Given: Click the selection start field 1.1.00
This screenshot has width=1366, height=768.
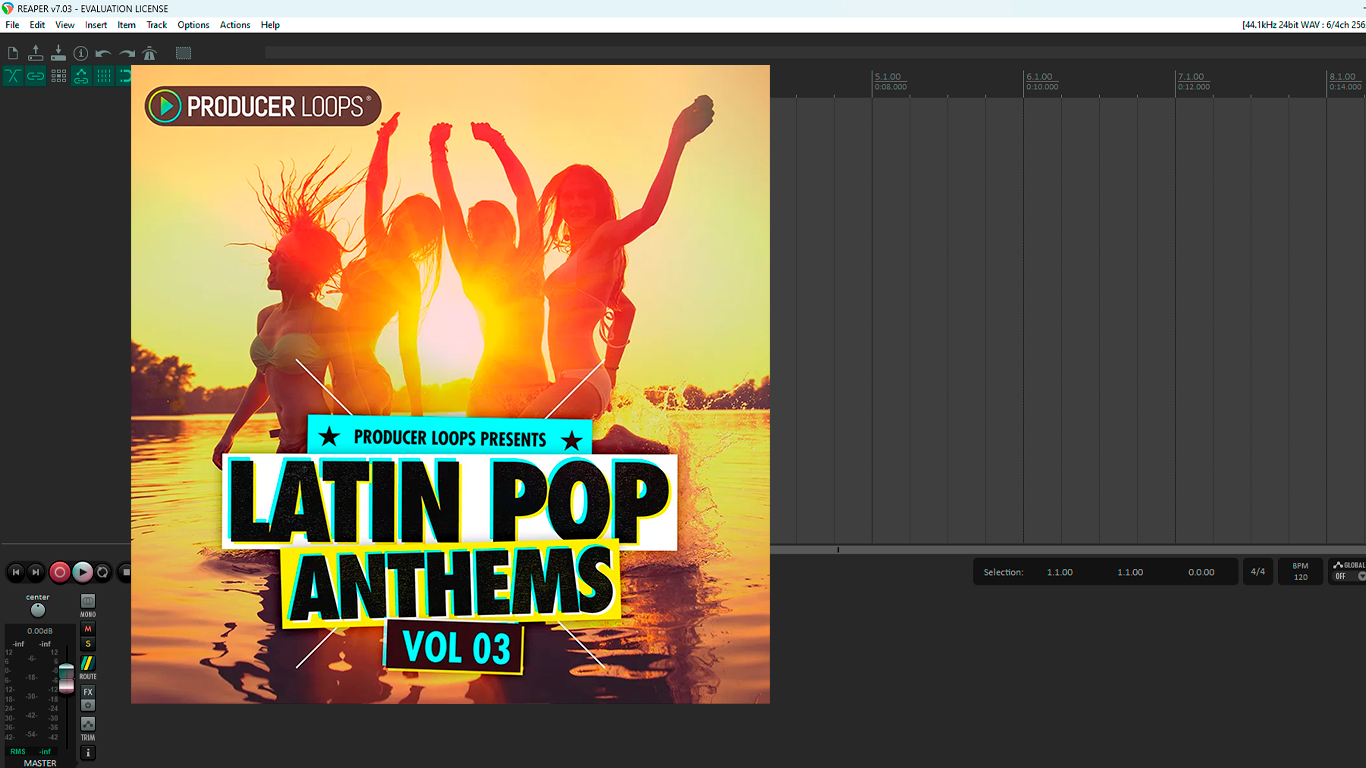Looking at the screenshot, I should click(x=1060, y=572).
